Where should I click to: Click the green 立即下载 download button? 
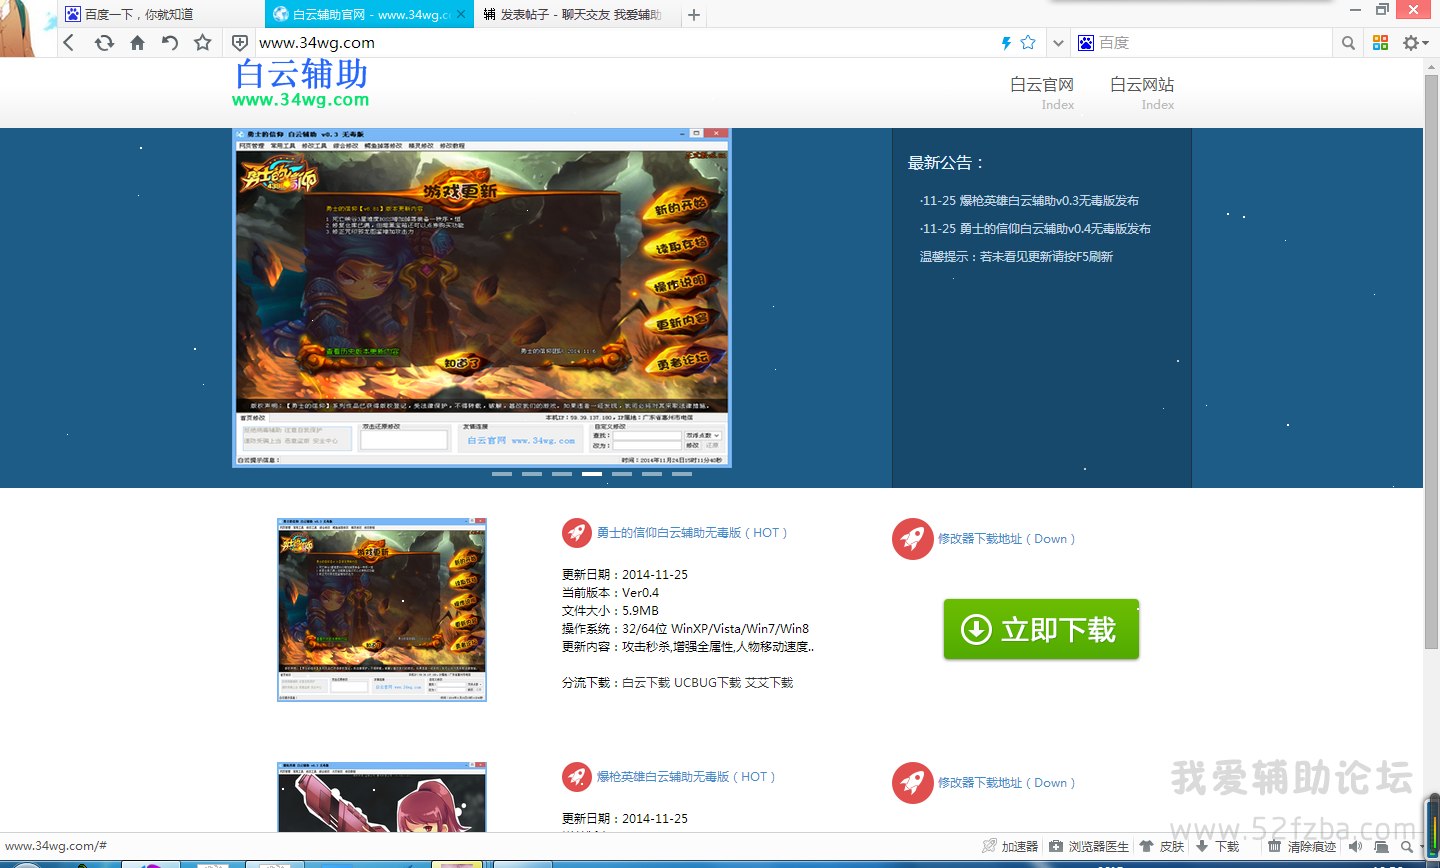coord(1041,629)
